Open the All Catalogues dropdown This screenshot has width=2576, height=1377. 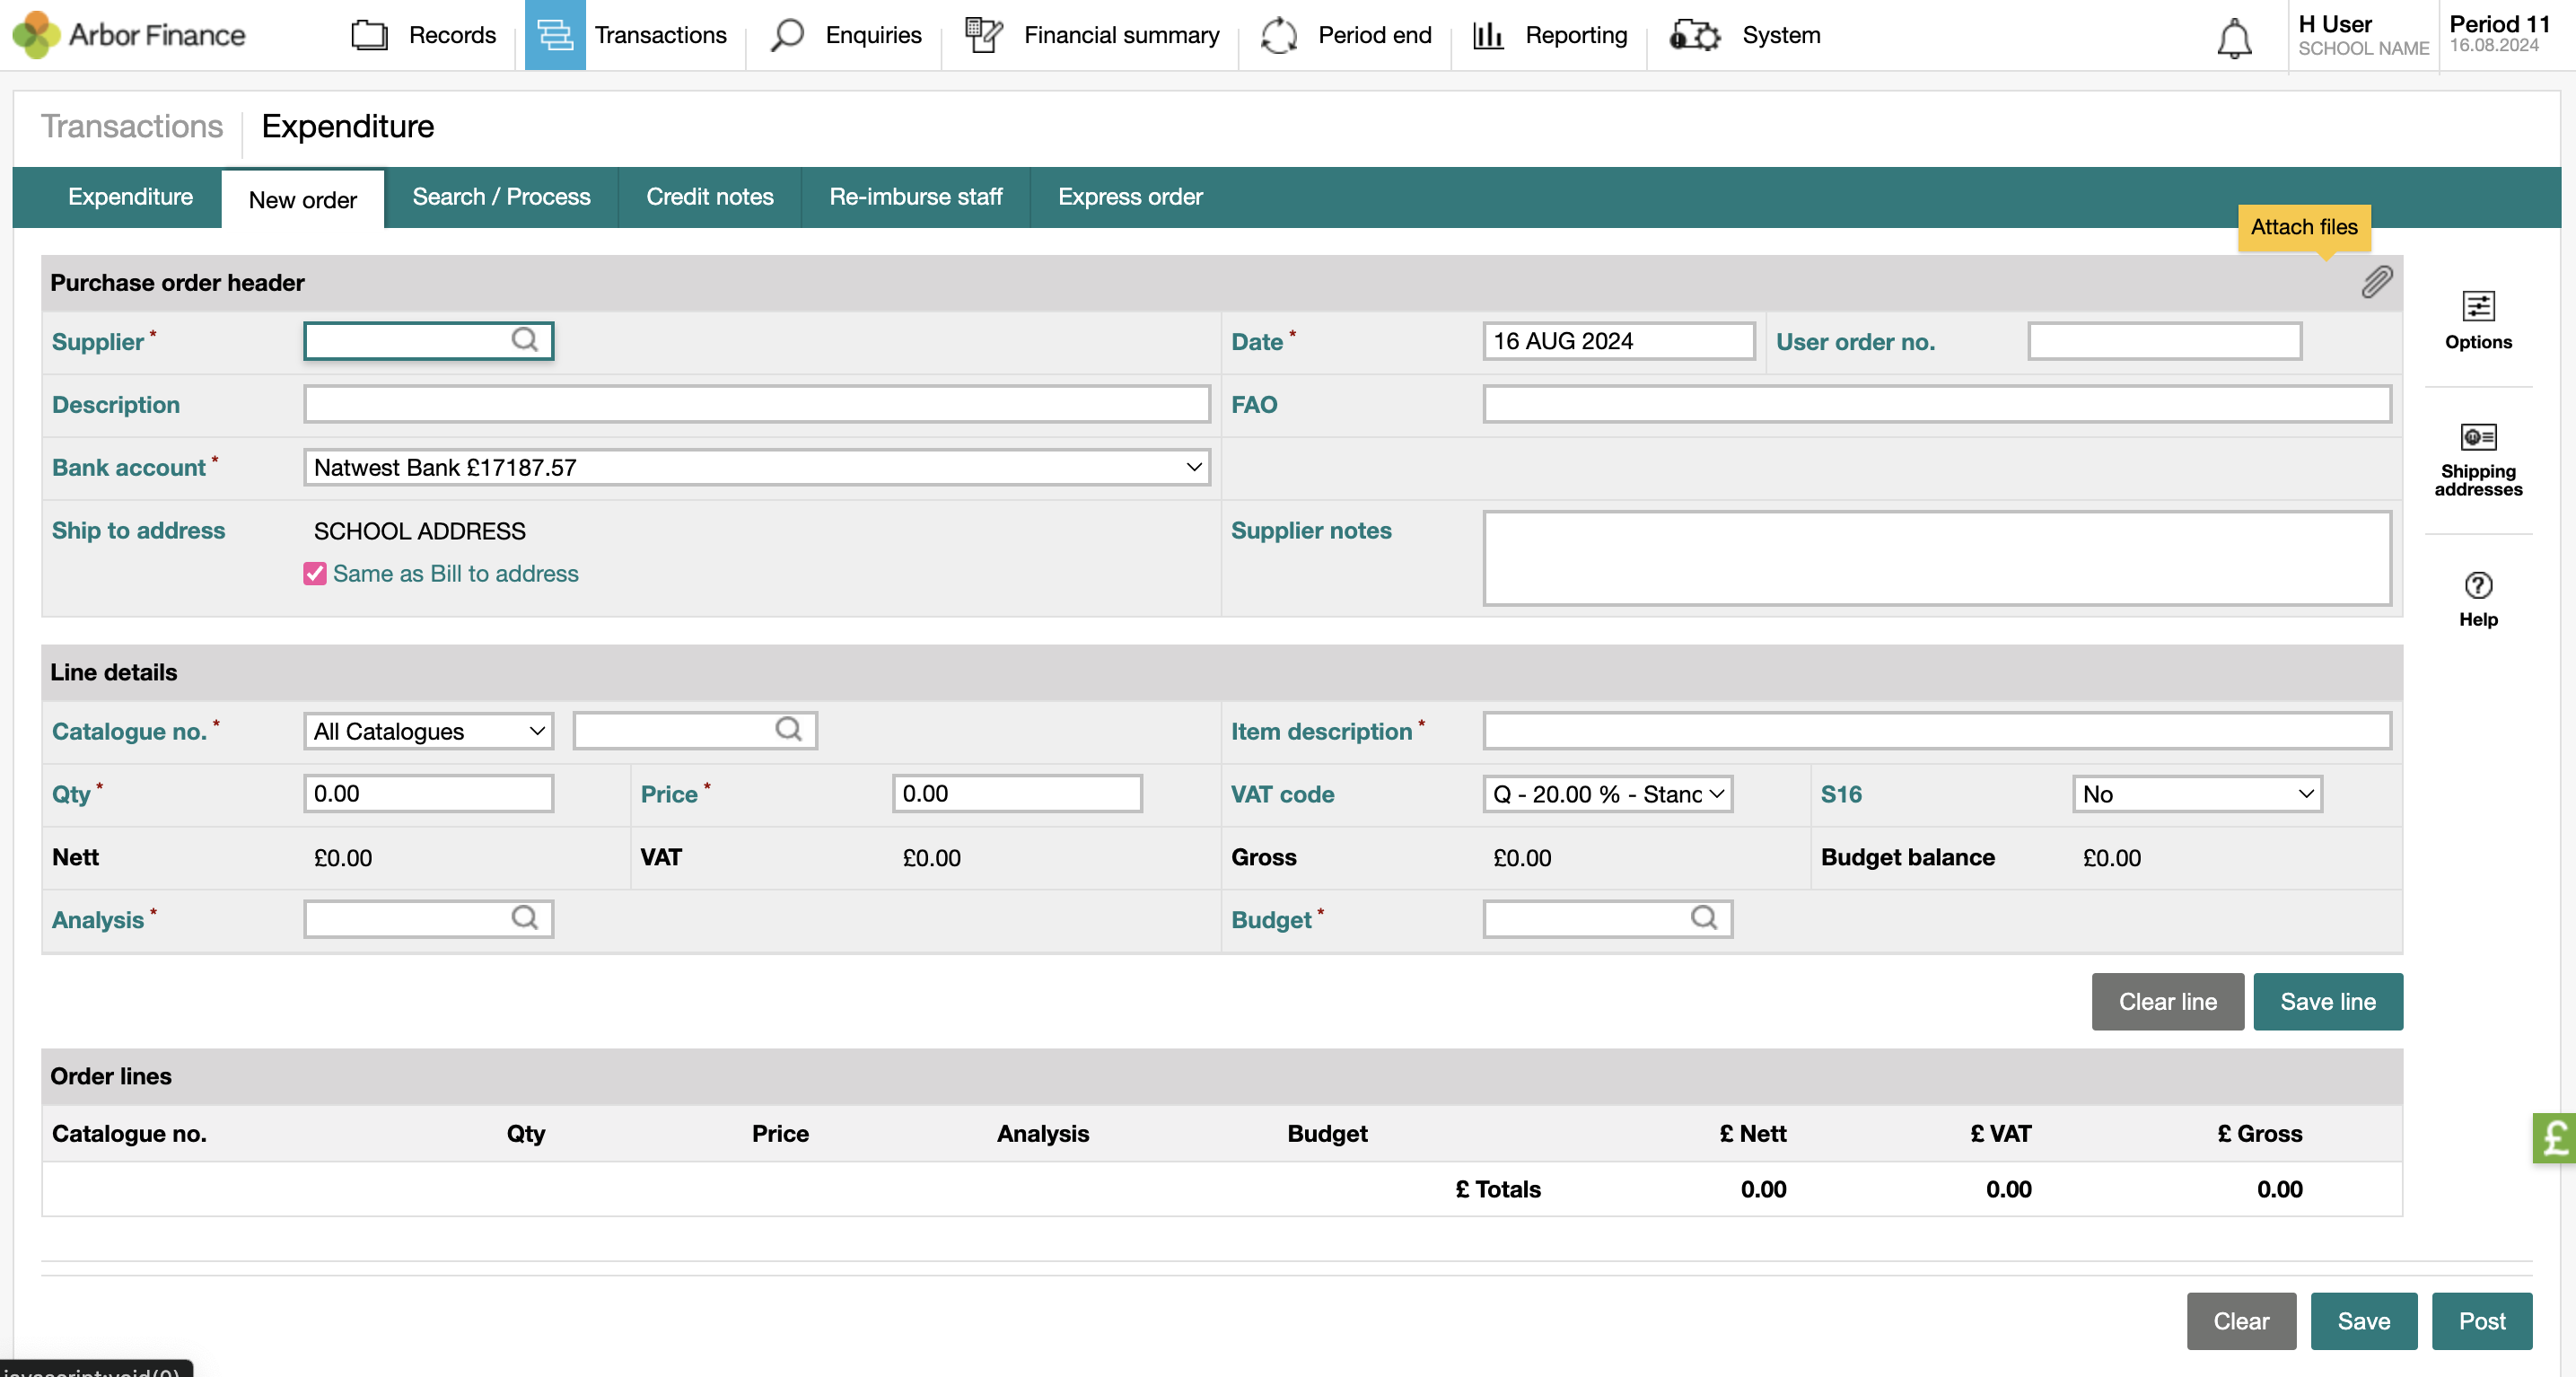[x=428, y=731]
